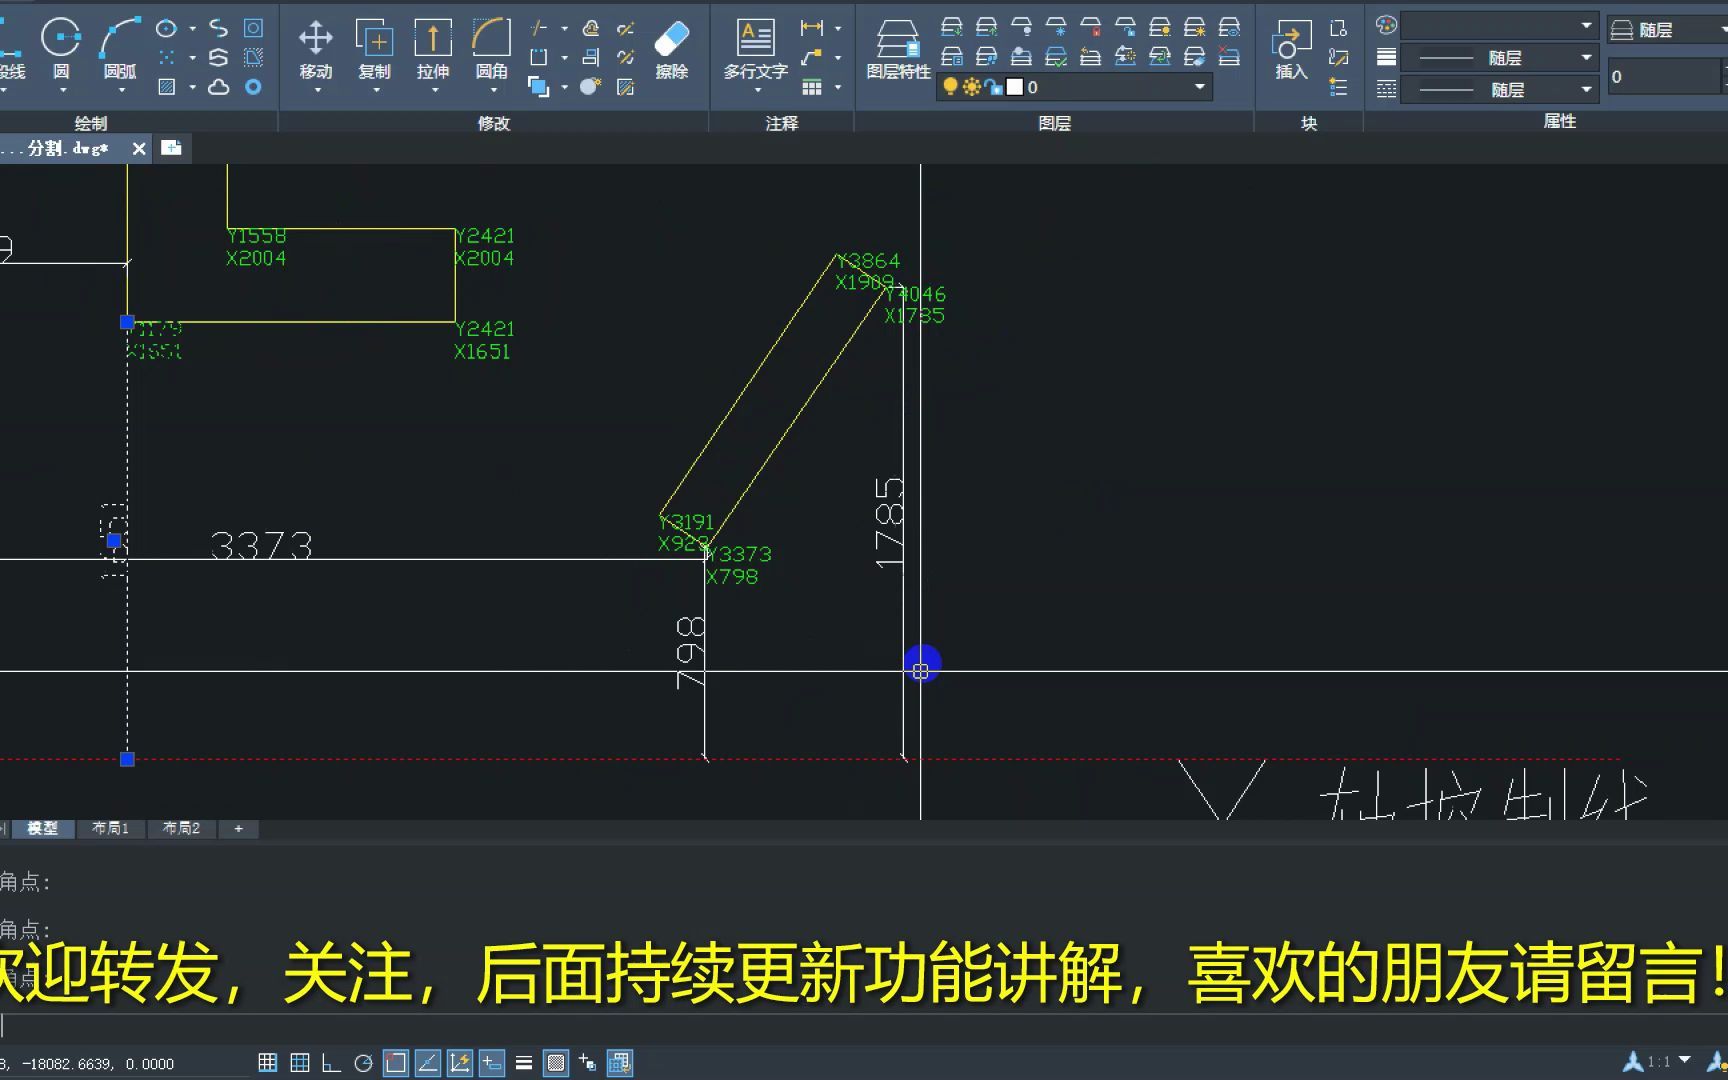Open the layer dropdown showing layer 0
Screen dimensions: 1728x1080
coord(1198,87)
